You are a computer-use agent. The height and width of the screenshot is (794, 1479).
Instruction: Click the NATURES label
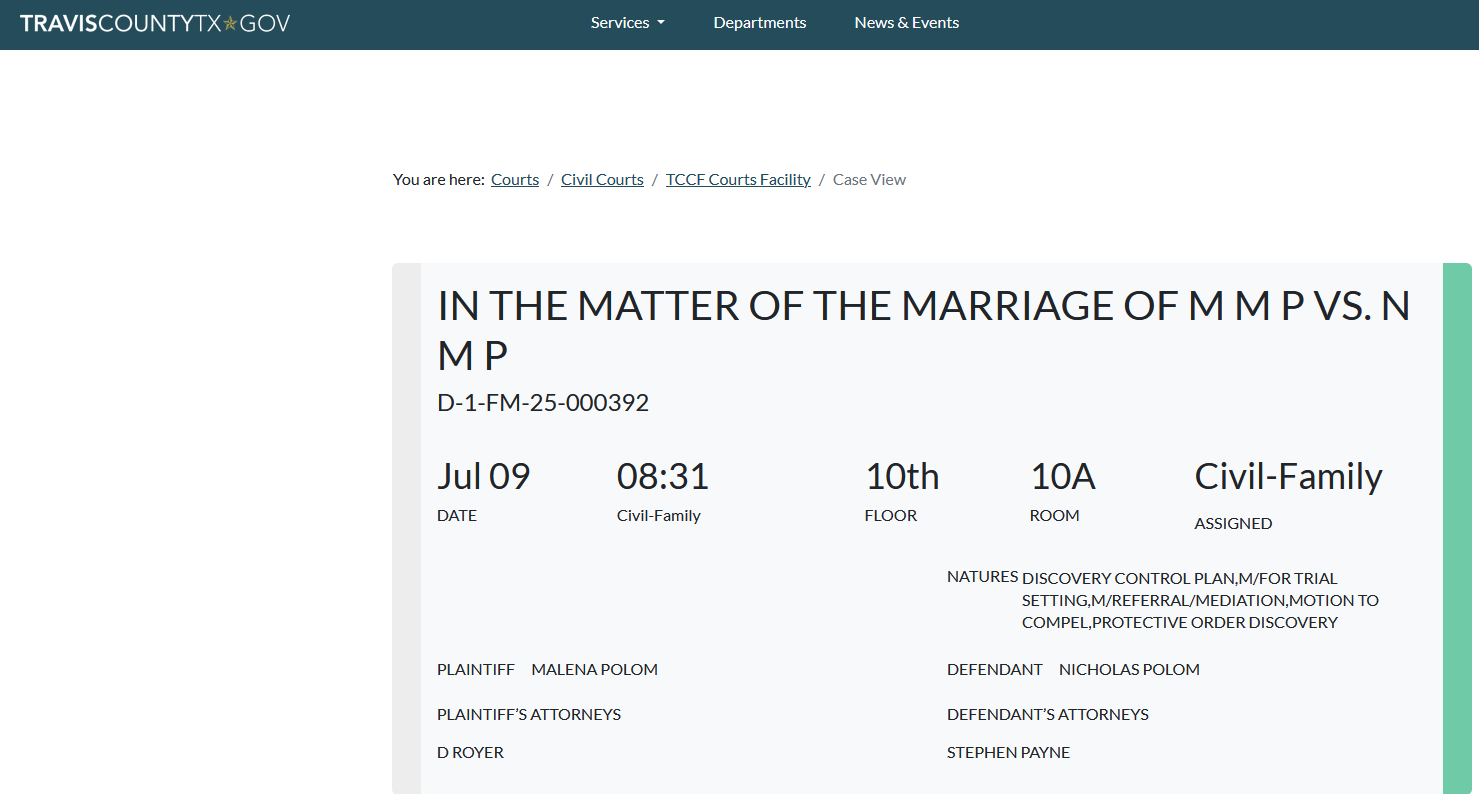[982, 577]
